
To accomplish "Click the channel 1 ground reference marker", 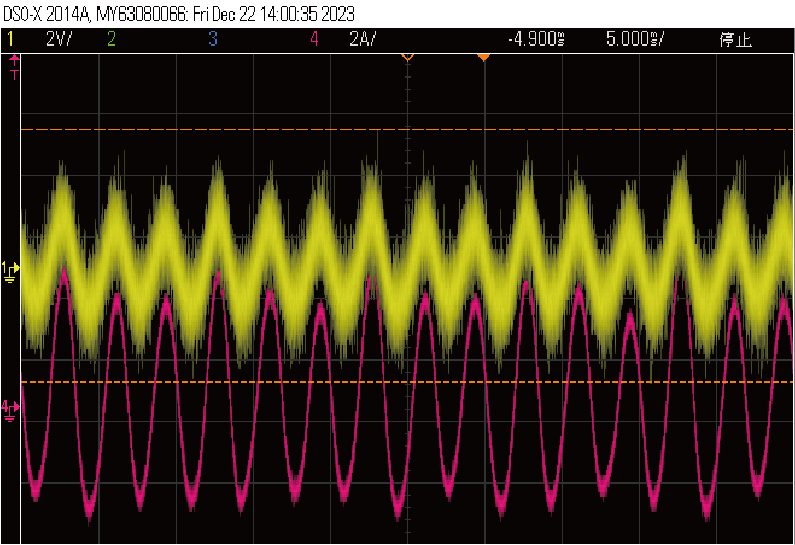I will pyautogui.click(x=9, y=269).
